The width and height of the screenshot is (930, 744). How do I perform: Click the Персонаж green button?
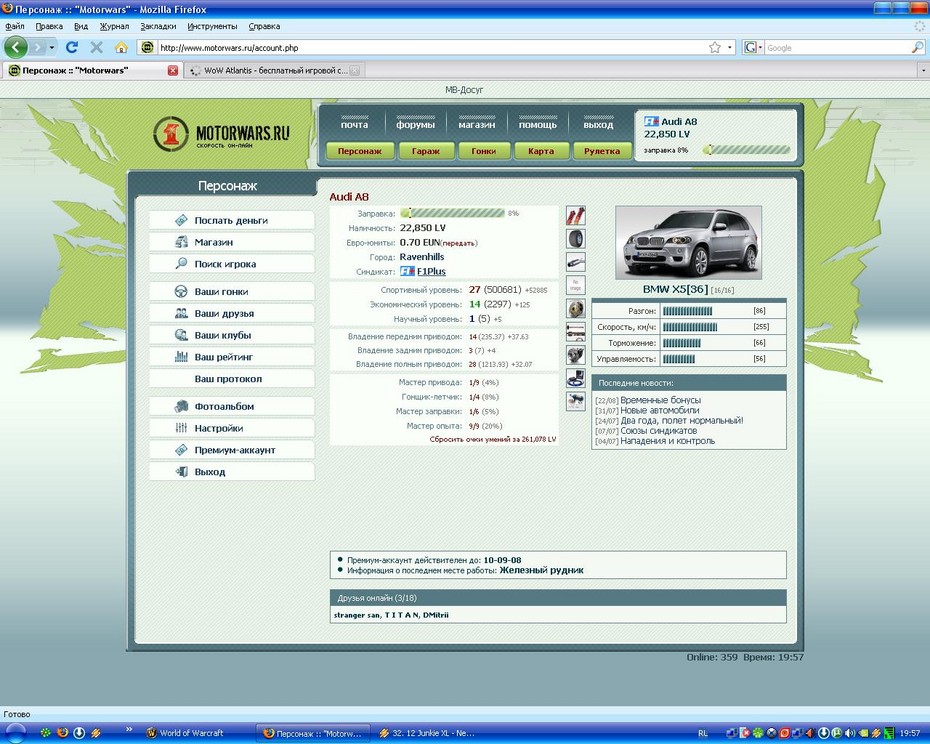359,151
